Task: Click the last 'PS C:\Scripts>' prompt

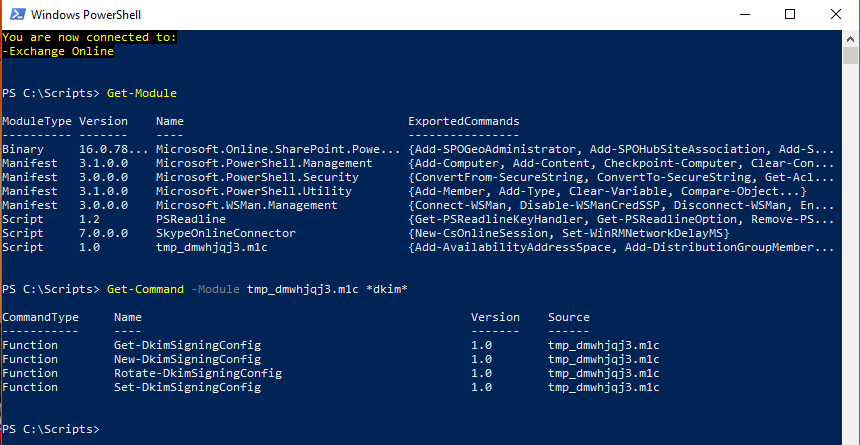Action: coord(51,429)
